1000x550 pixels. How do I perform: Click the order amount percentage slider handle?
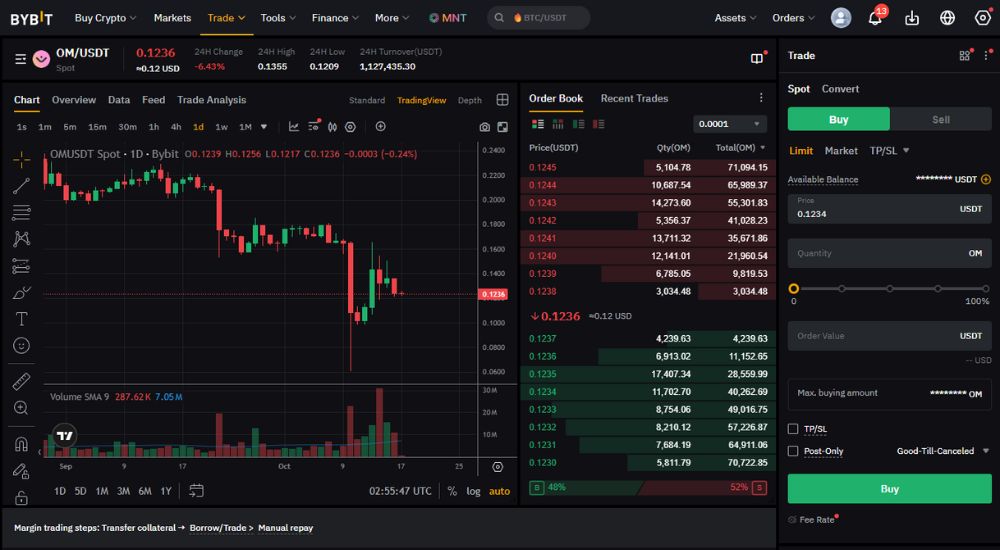(x=793, y=288)
